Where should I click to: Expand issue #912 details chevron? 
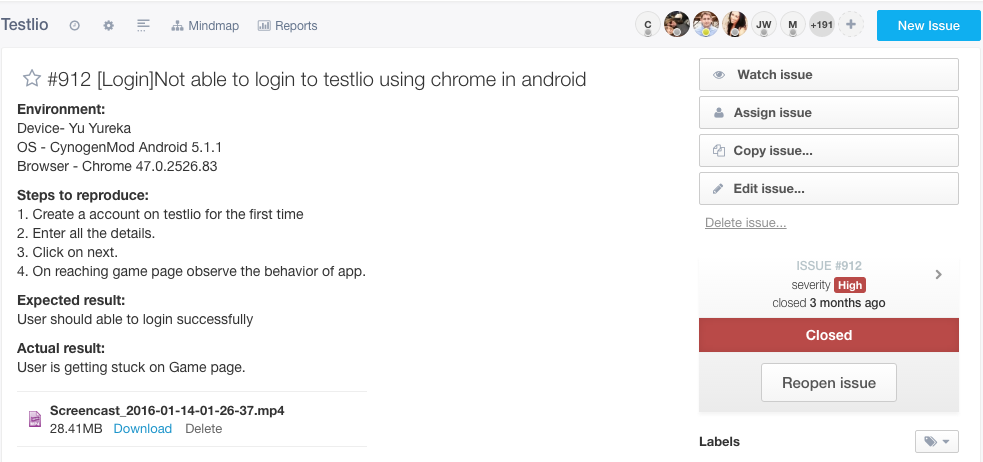click(x=938, y=274)
